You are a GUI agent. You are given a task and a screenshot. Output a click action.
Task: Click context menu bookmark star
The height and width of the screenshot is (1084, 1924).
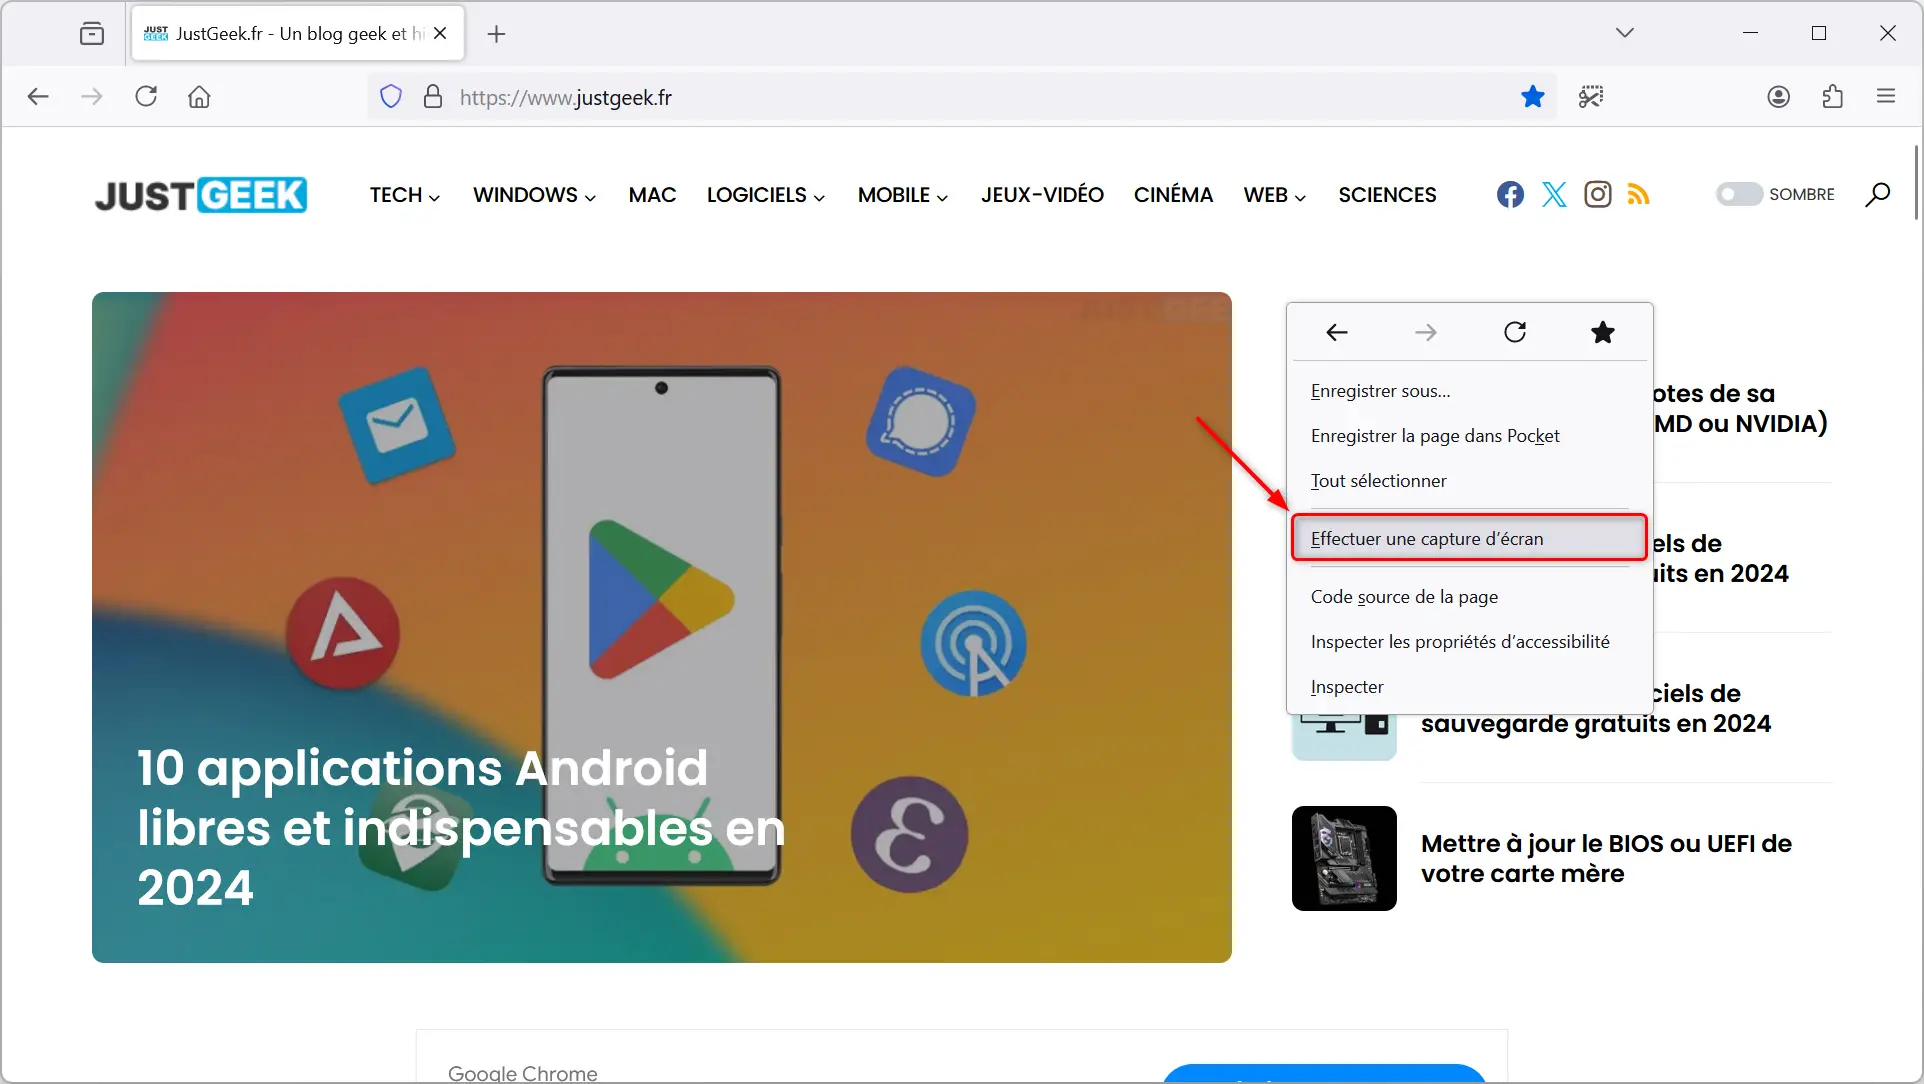coord(1603,332)
